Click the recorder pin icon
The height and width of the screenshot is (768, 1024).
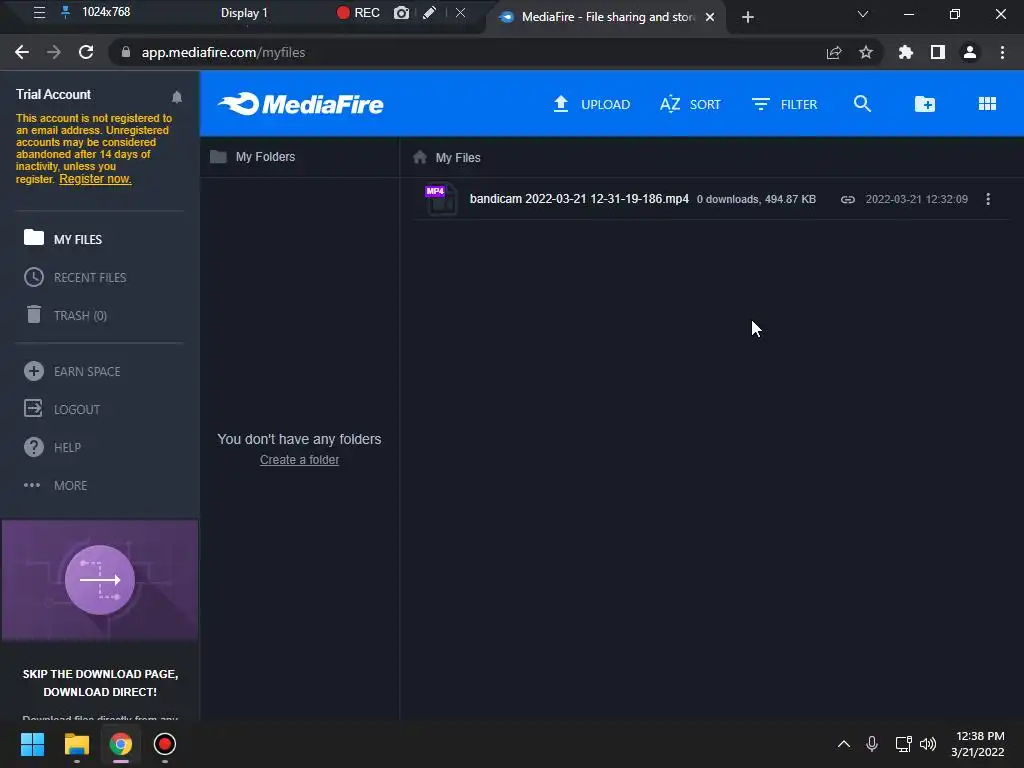coord(65,12)
